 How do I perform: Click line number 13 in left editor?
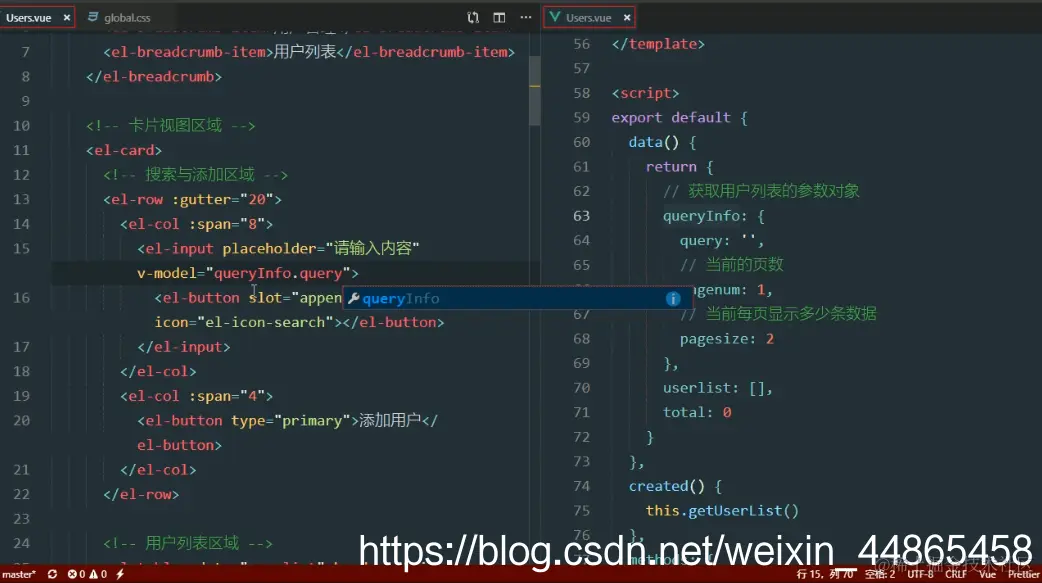point(21,199)
